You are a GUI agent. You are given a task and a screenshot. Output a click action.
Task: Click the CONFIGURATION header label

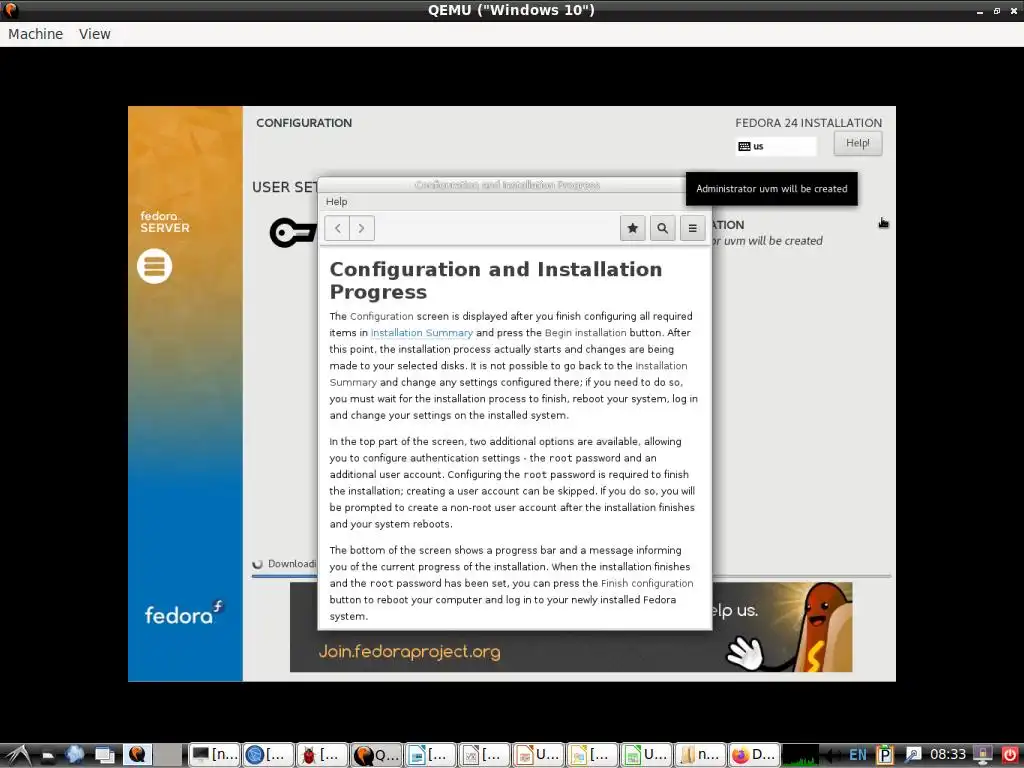pos(304,123)
